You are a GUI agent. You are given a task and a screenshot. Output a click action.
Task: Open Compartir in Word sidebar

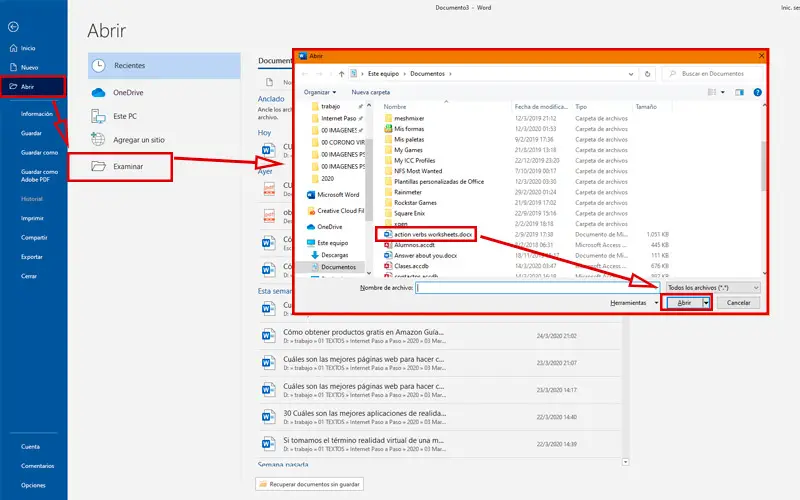[x=34, y=238]
